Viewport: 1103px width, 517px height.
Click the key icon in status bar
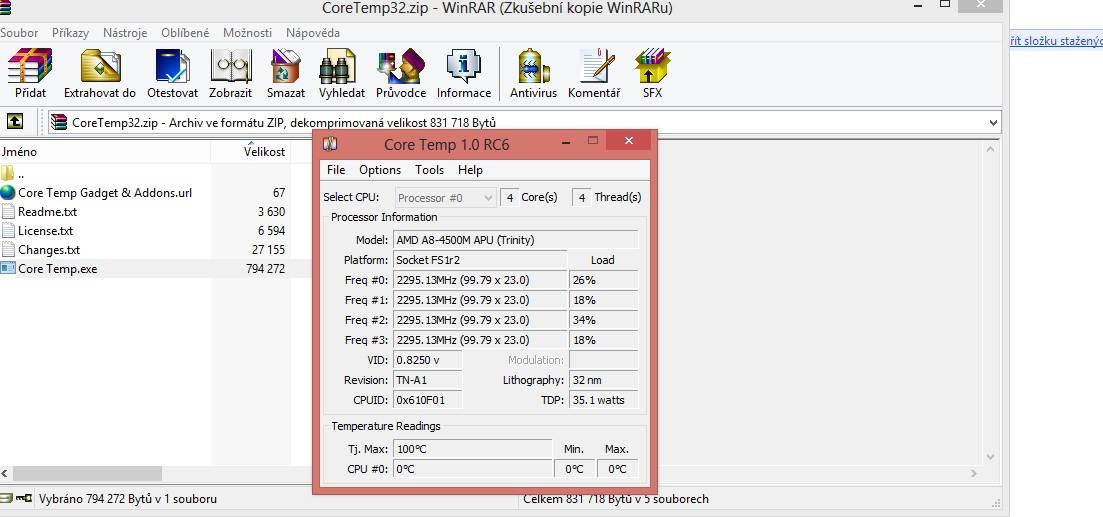24,498
